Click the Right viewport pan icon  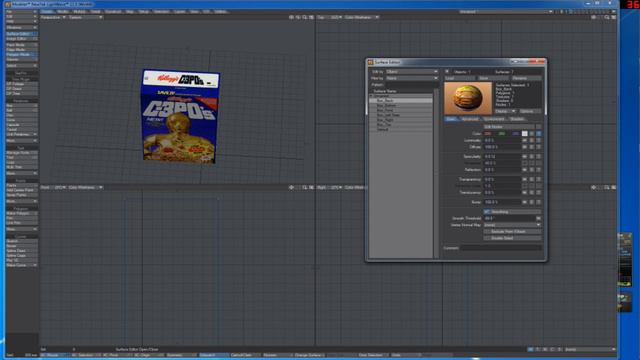click(x=594, y=188)
